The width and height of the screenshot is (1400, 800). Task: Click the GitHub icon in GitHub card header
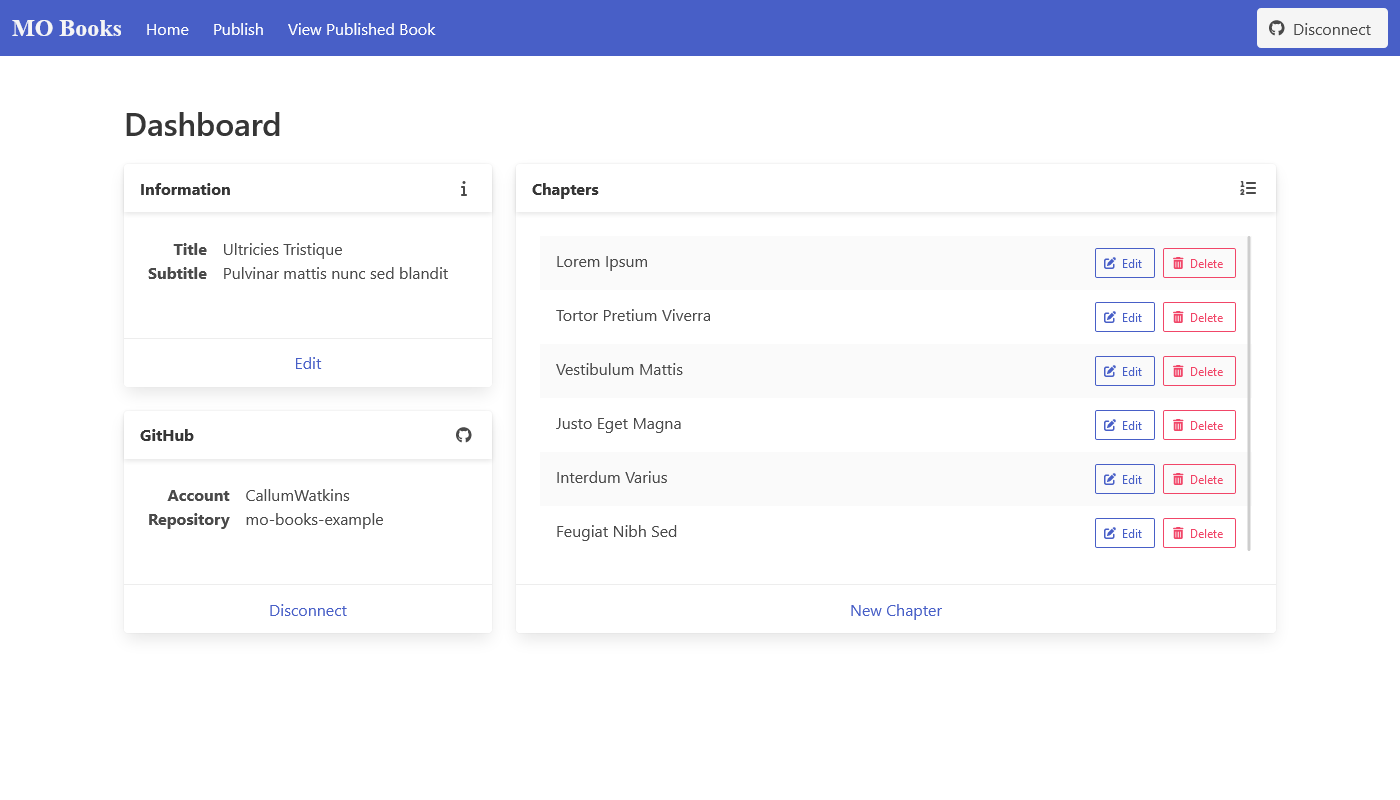click(463, 435)
